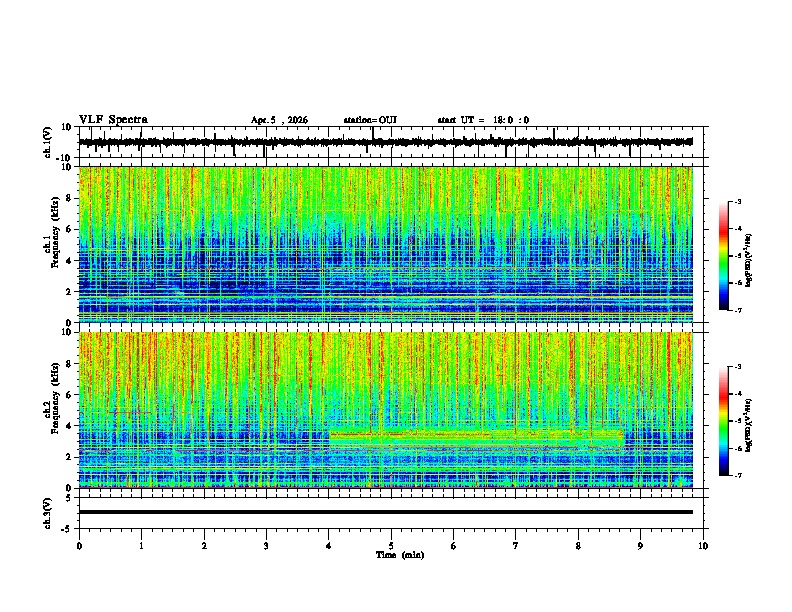The width and height of the screenshot is (792, 612).
Task: Click the ch.1 voltage waveform trace
Action: coord(385,142)
